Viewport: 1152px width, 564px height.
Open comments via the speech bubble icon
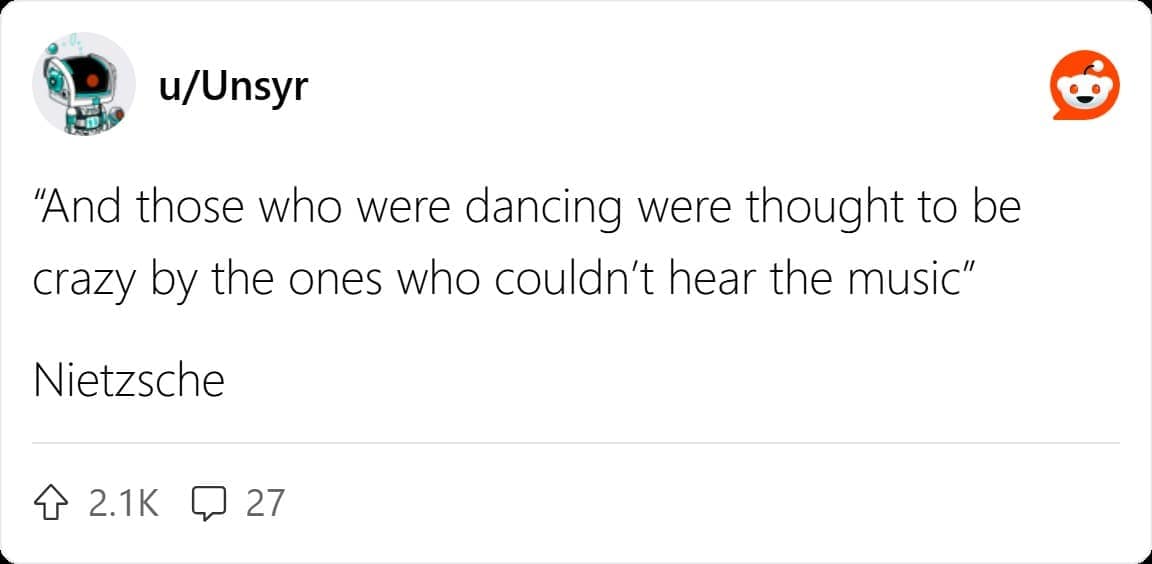[207, 502]
